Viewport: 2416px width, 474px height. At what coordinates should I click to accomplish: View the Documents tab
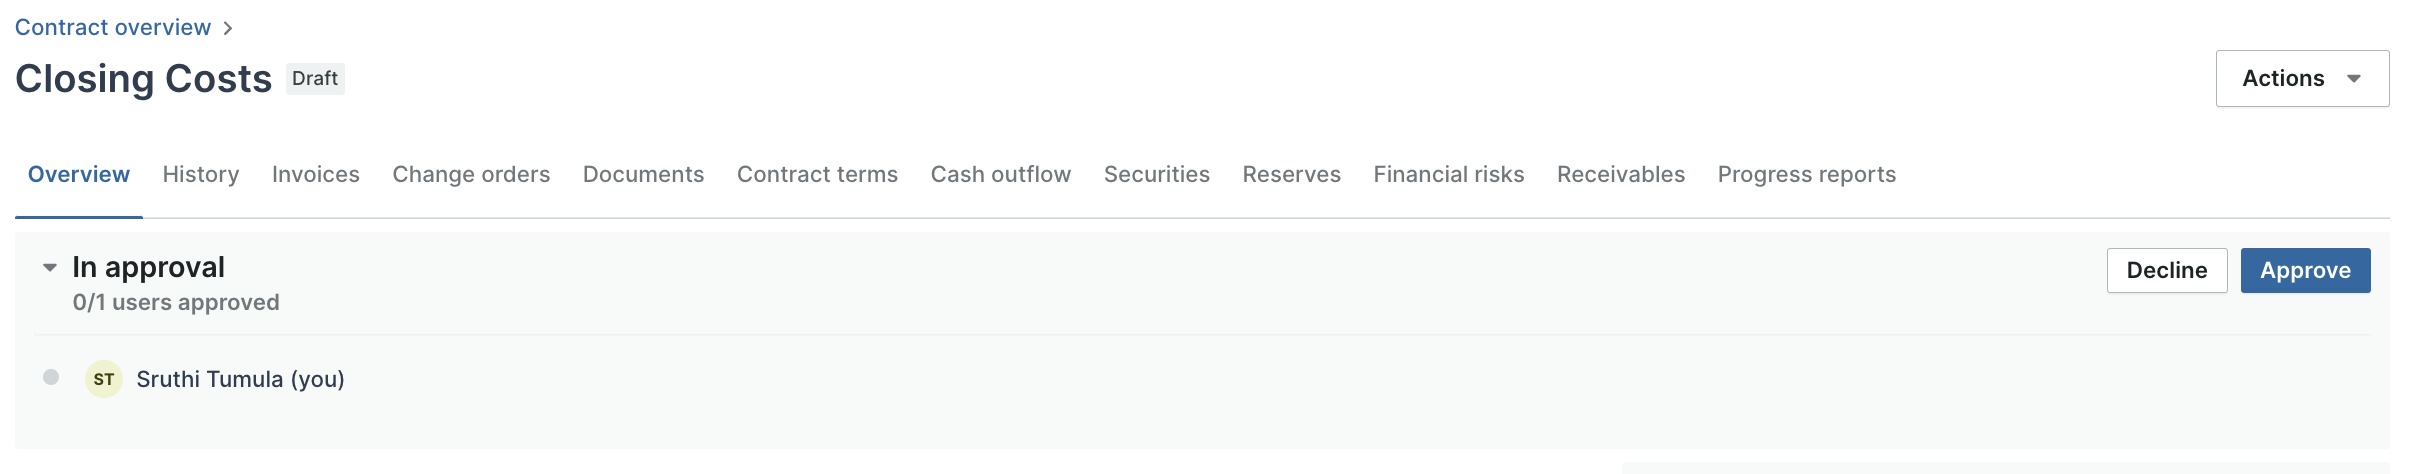pyautogui.click(x=644, y=174)
